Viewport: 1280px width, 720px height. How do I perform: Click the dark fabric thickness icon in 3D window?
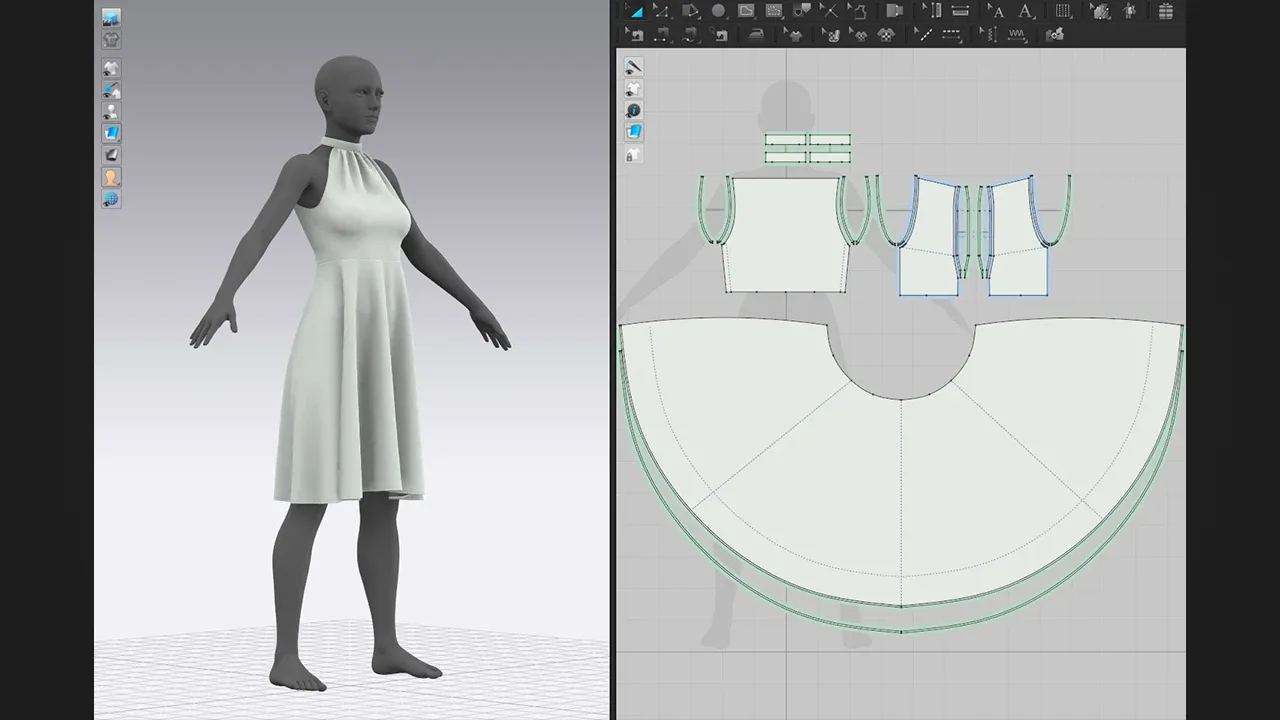[x=111, y=154]
